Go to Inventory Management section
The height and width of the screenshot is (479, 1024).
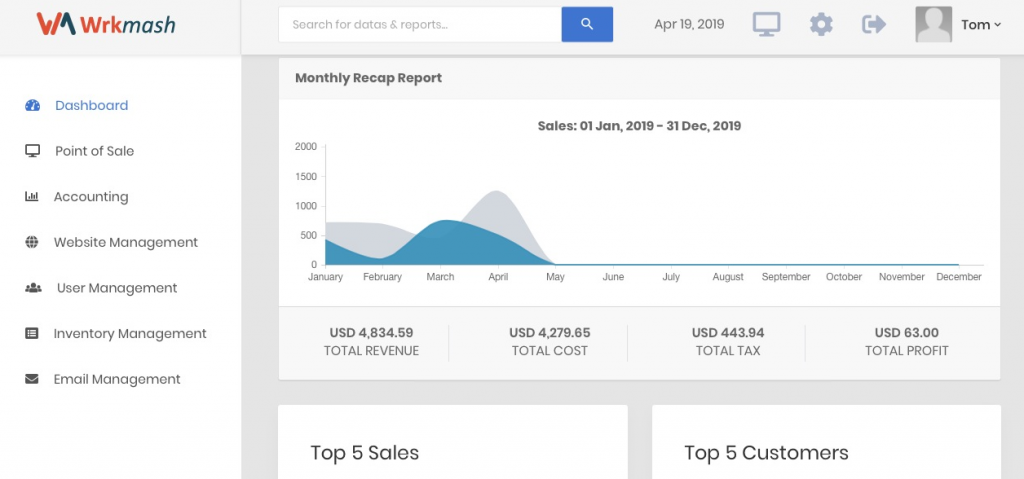click(130, 333)
